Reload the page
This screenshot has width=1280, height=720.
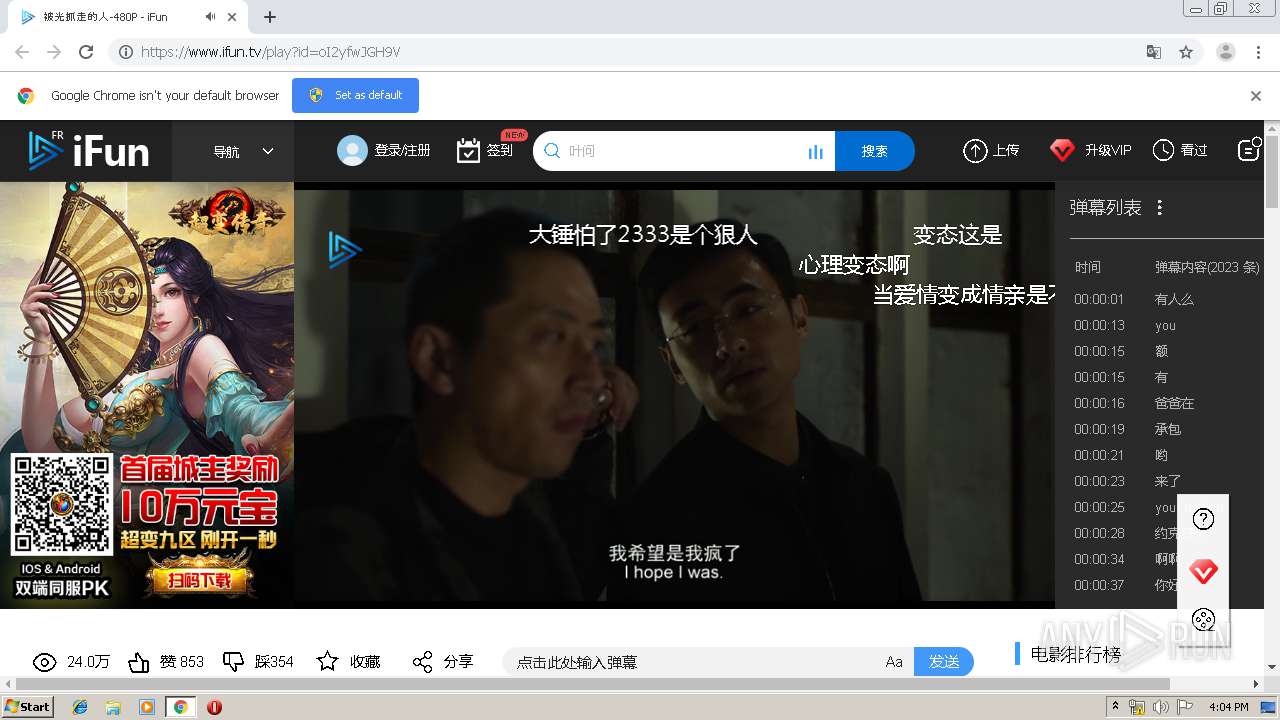pos(86,52)
